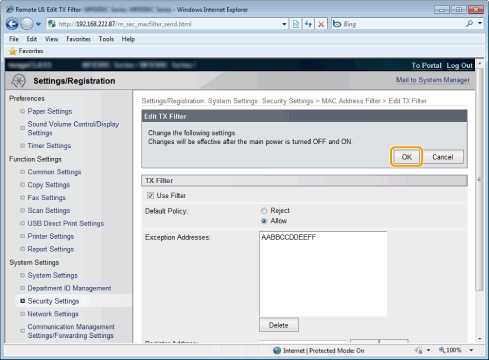Click the Favorites star button

coord(26,51)
